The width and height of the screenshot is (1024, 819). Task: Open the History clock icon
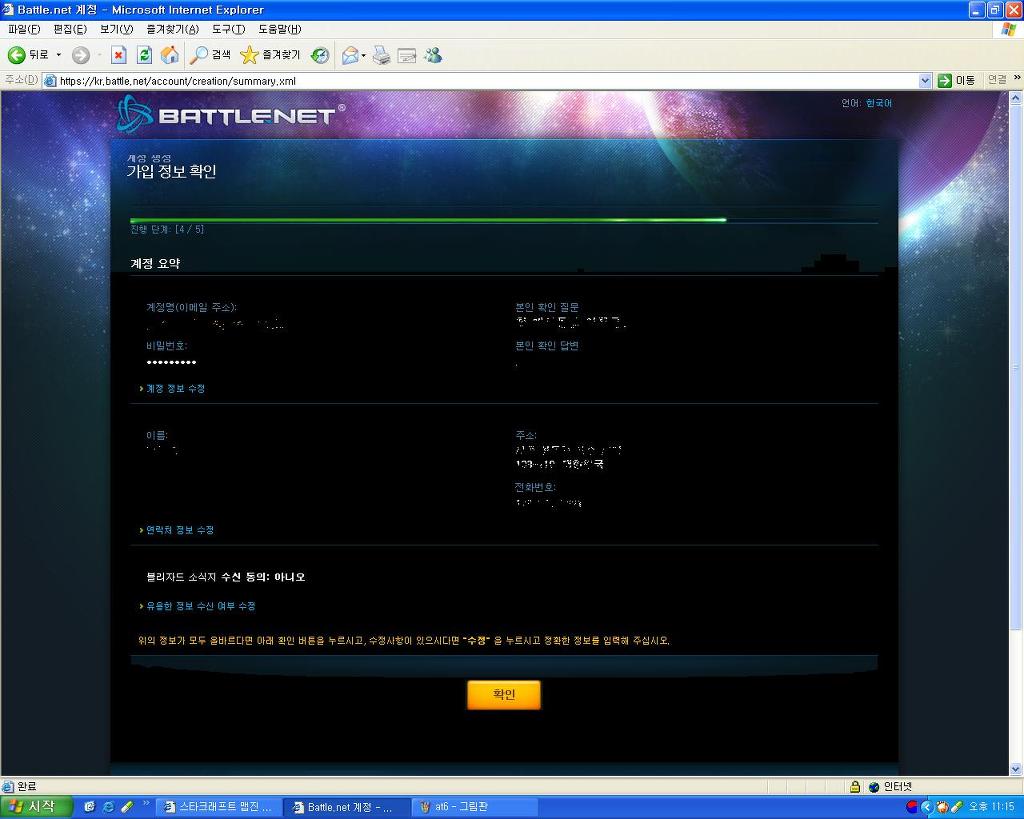(x=319, y=56)
